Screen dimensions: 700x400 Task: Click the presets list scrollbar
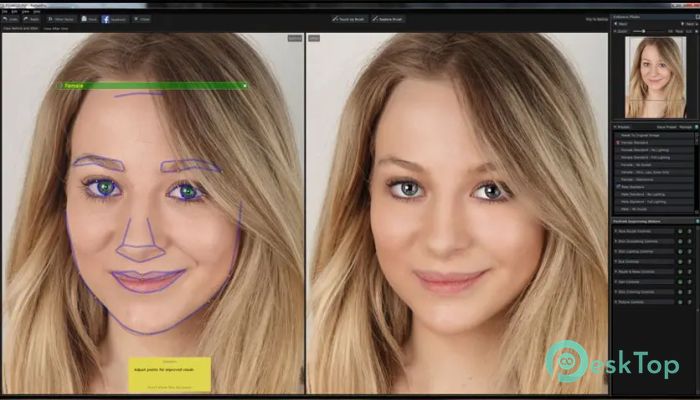[x=696, y=173]
